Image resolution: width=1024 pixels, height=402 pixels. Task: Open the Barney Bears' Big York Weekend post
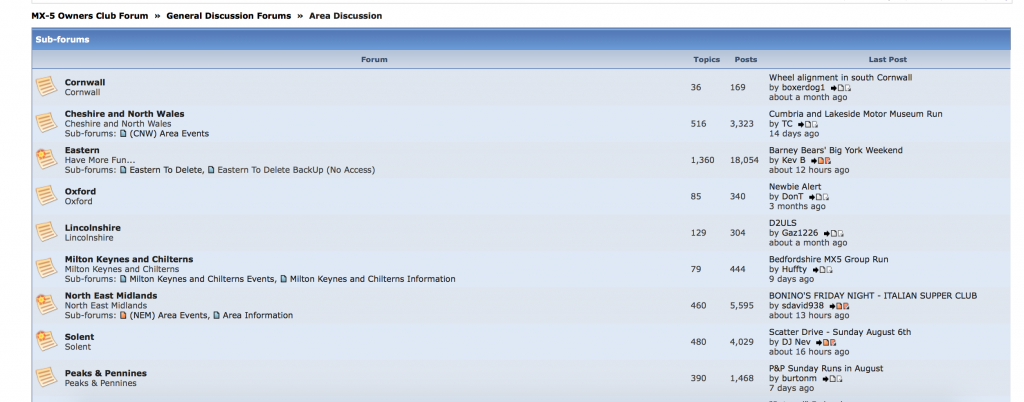(x=835, y=150)
